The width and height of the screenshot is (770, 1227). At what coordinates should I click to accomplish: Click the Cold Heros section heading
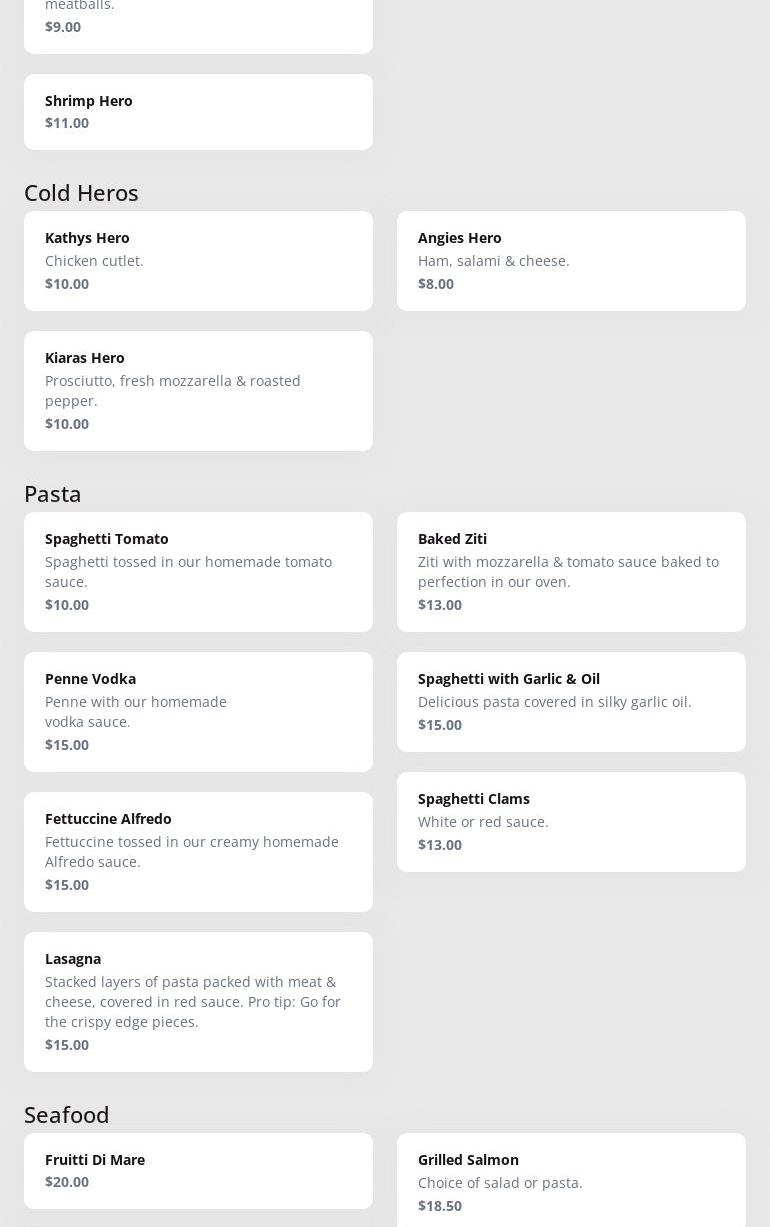pos(81,192)
